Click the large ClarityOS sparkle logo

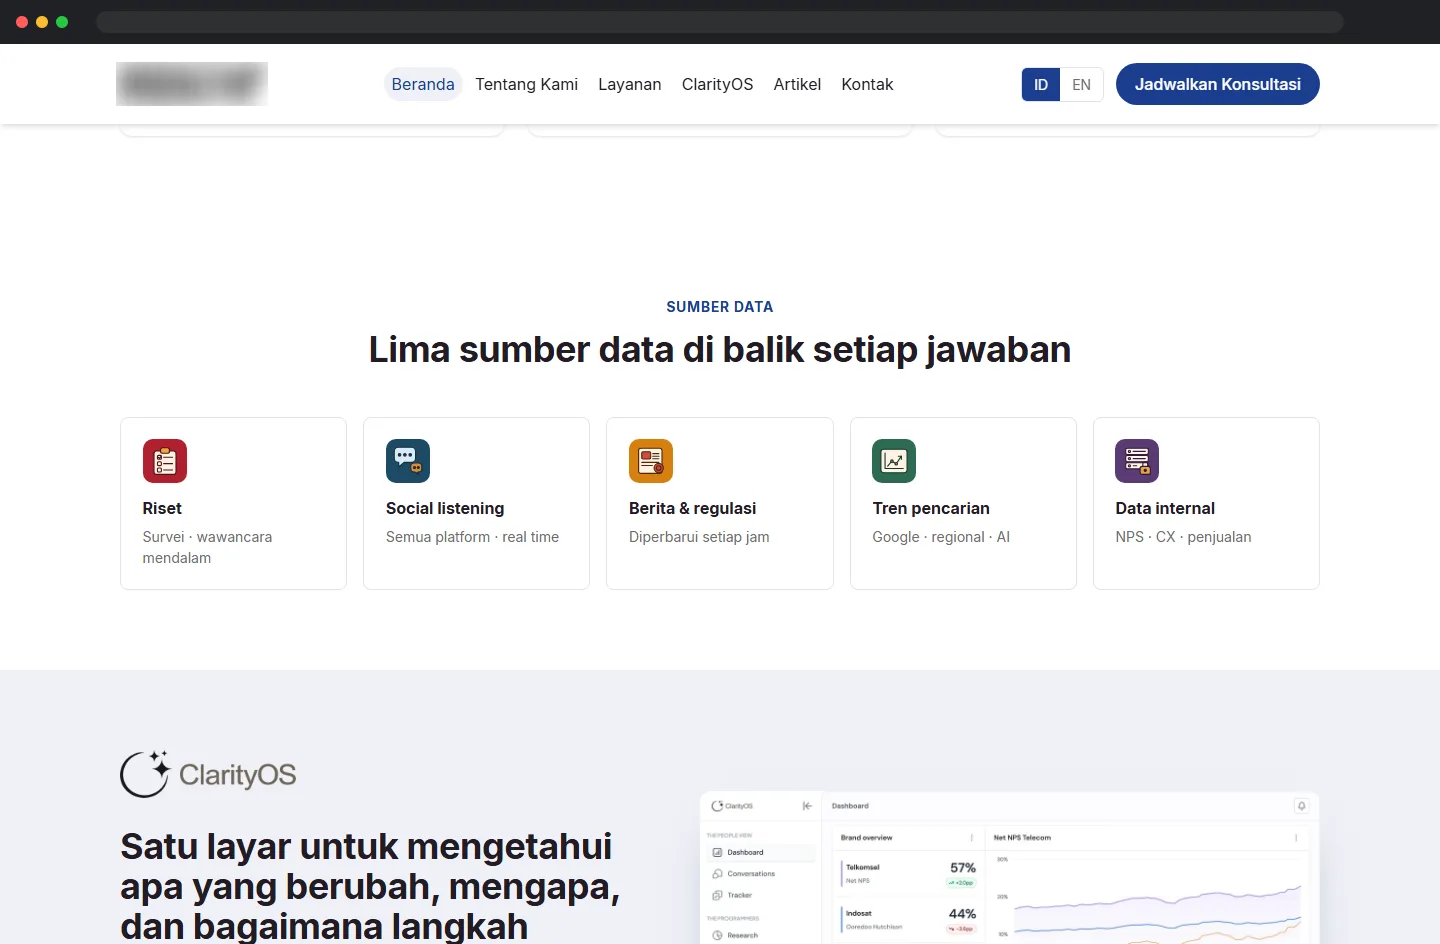click(208, 774)
